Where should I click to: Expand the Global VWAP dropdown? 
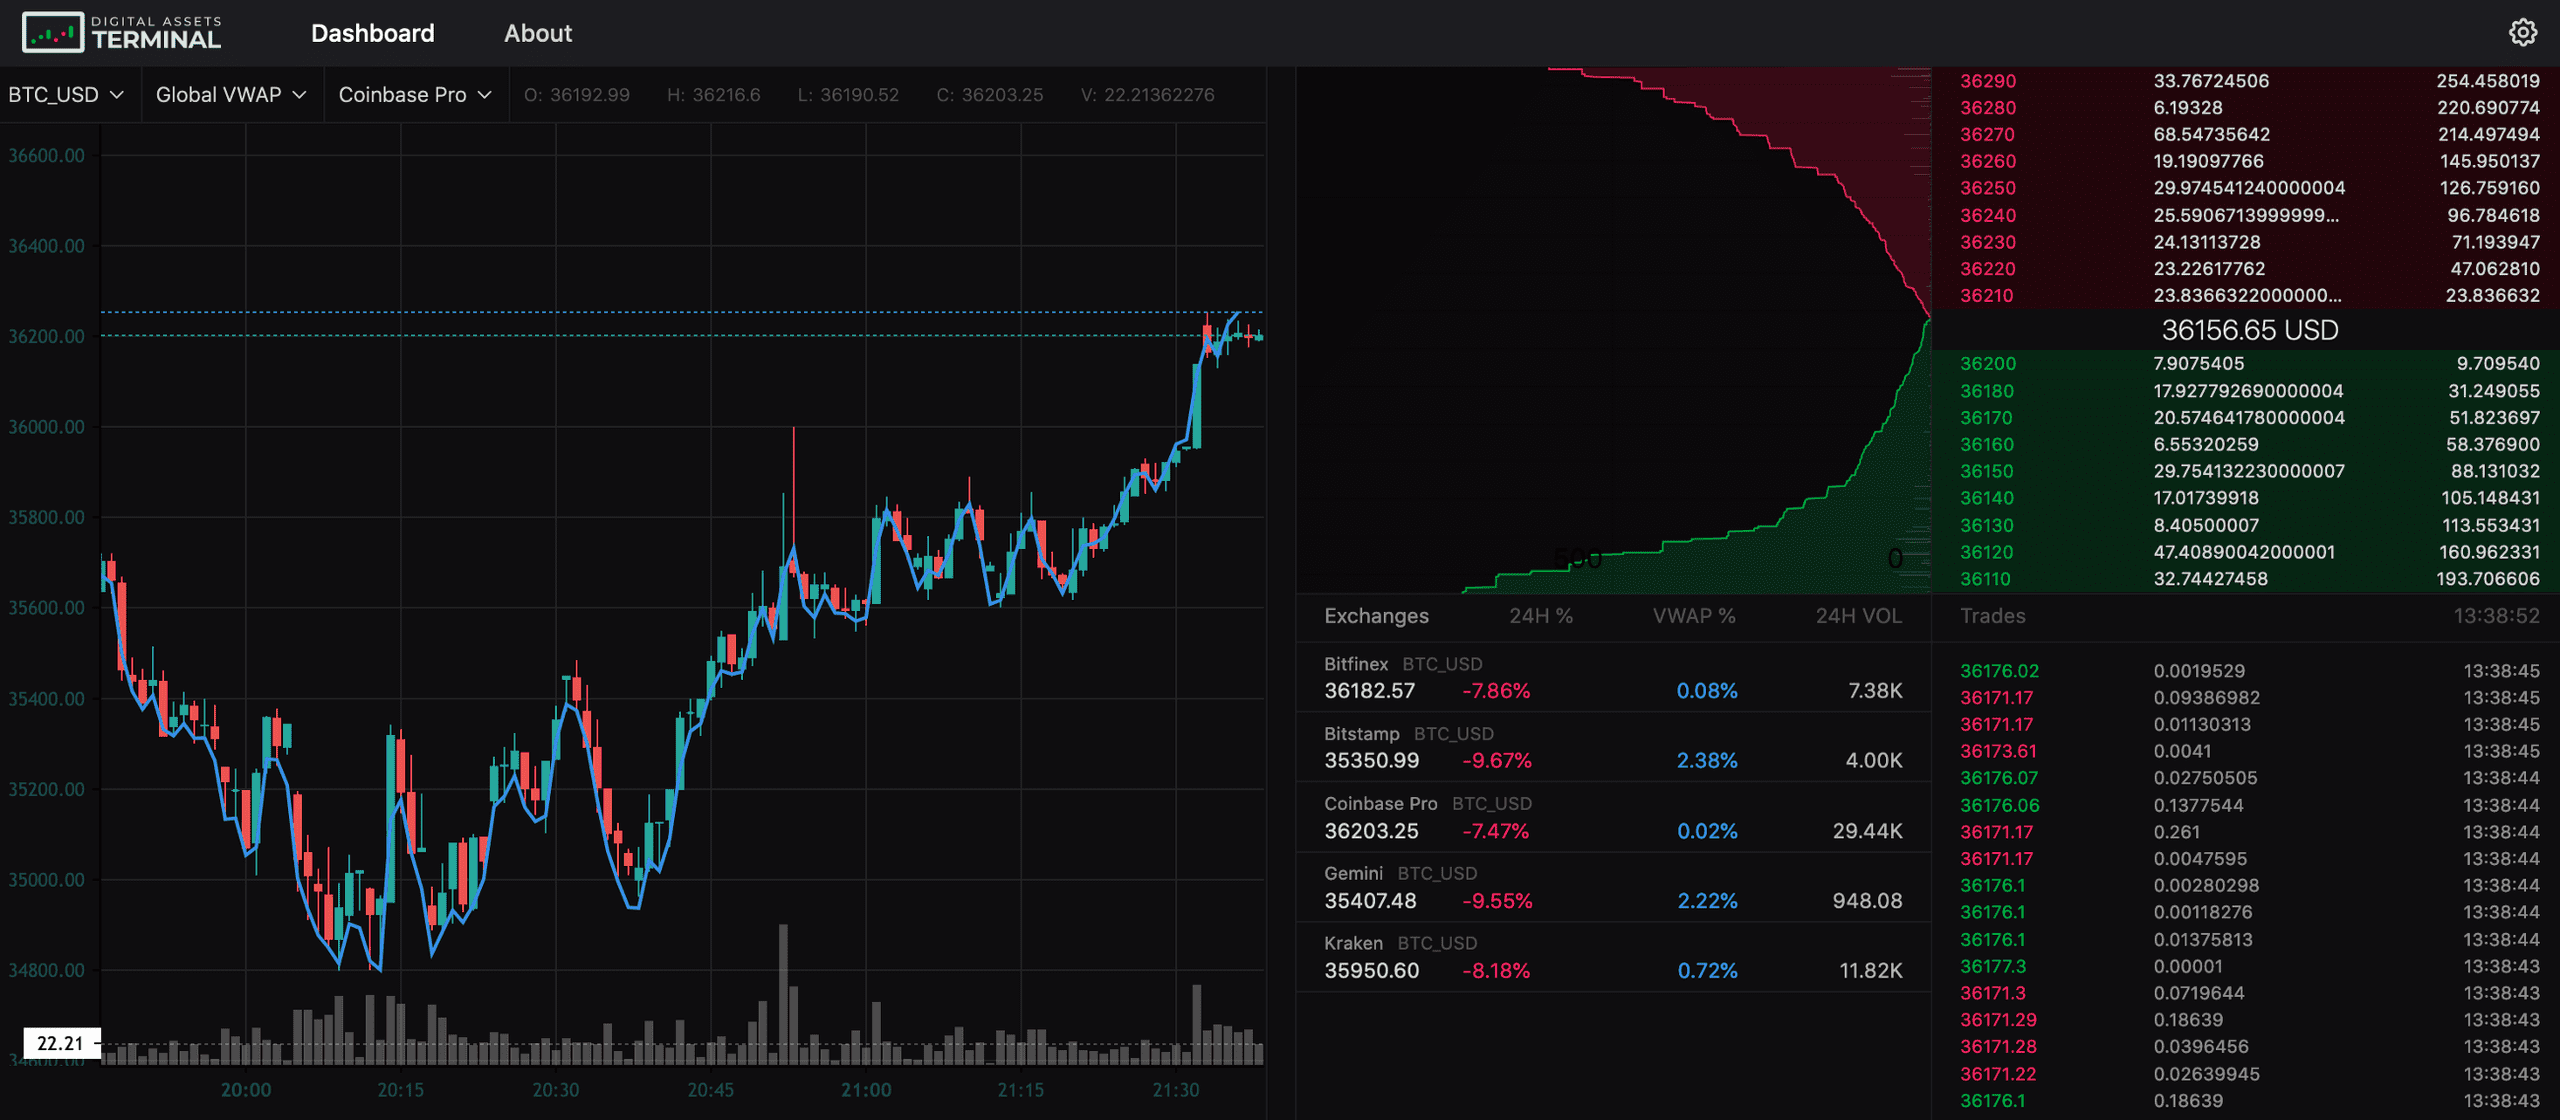(x=231, y=95)
